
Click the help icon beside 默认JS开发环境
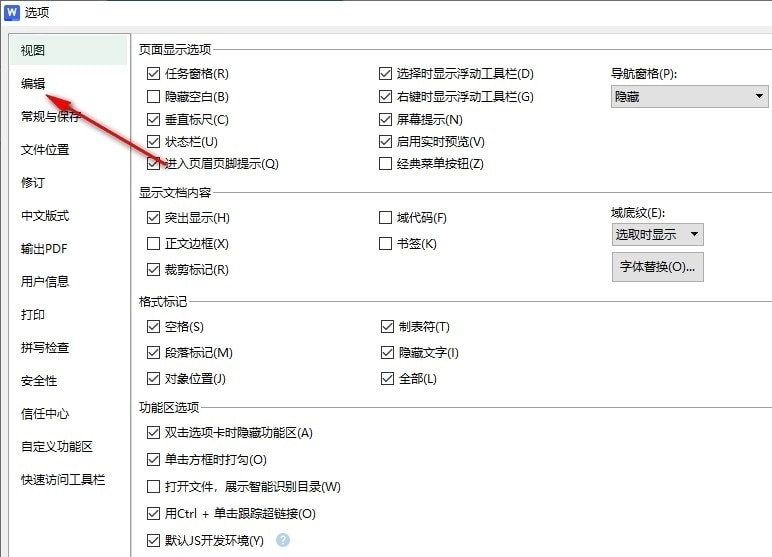coord(283,540)
